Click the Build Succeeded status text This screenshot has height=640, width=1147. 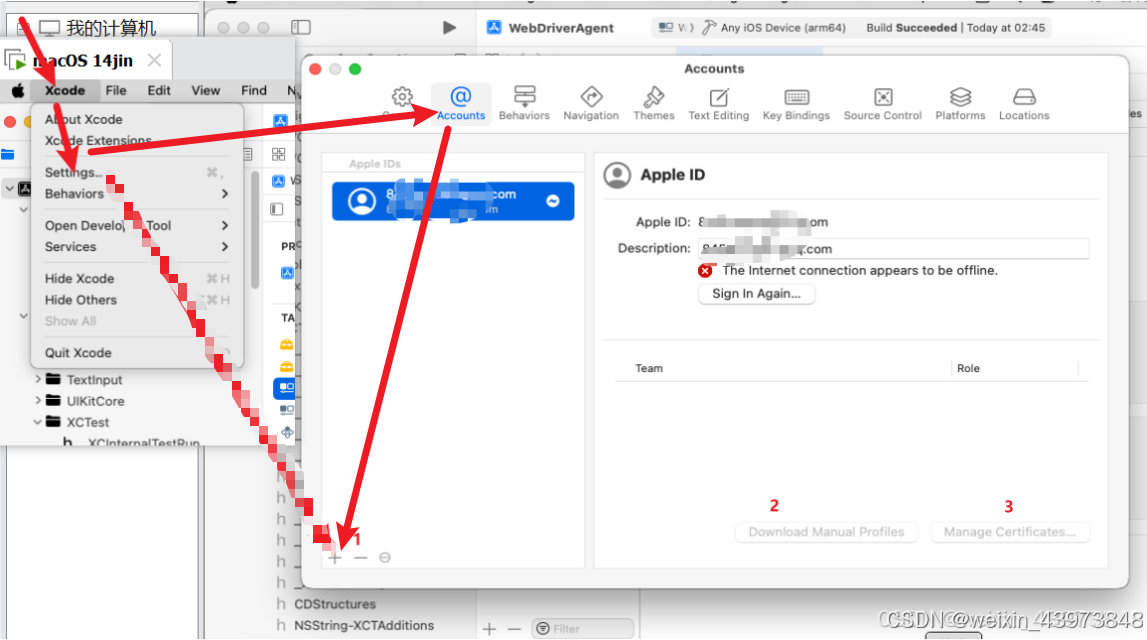[x=911, y=28]
